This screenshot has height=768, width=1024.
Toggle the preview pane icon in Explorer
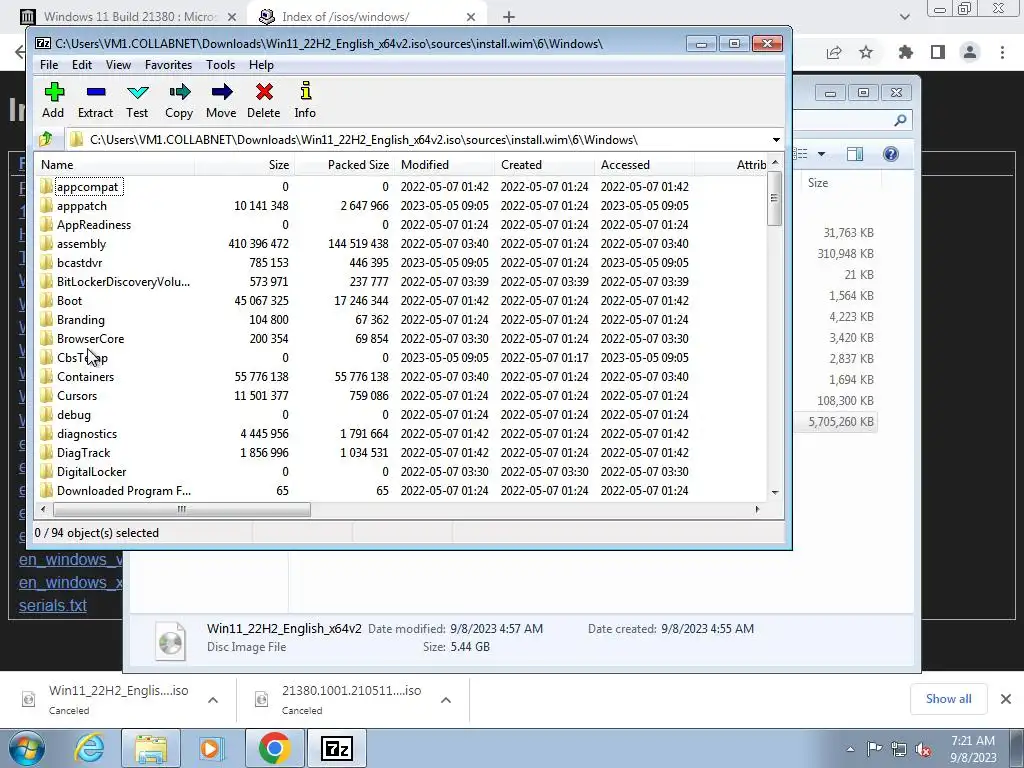pyautogui.click(x=855, y=154)
